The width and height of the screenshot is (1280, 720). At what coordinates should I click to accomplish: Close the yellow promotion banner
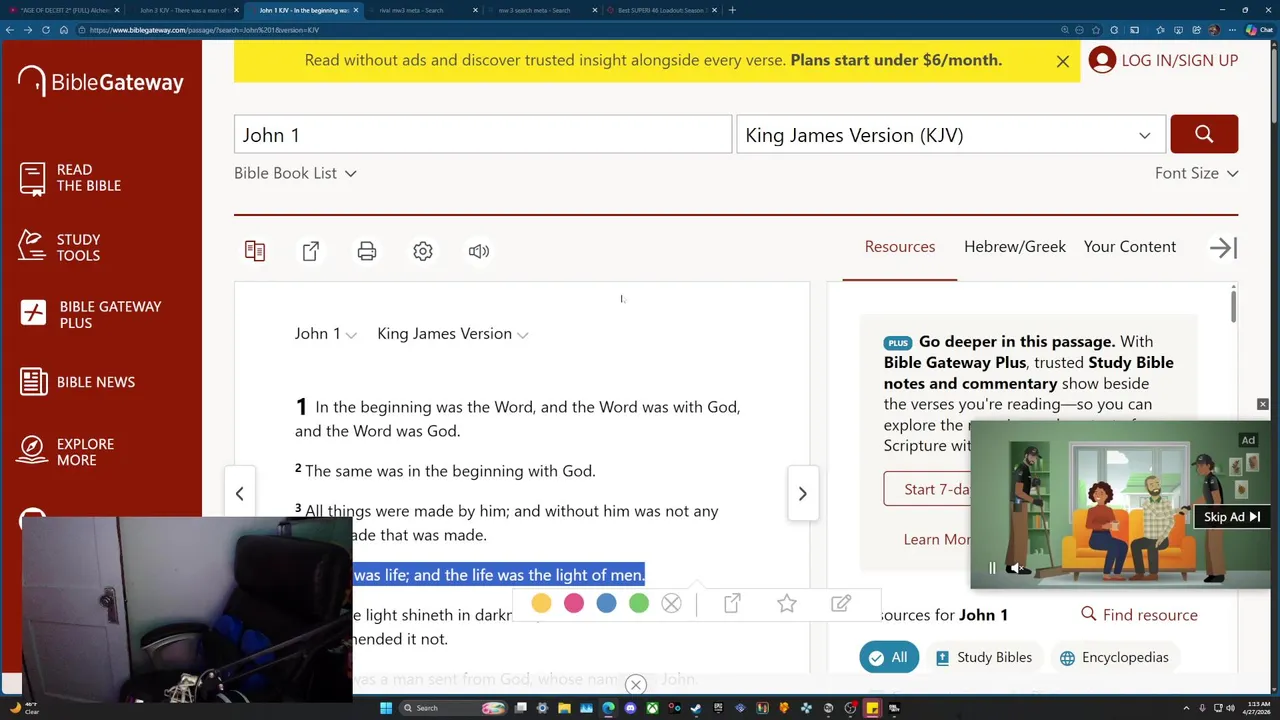(1063, 61)
